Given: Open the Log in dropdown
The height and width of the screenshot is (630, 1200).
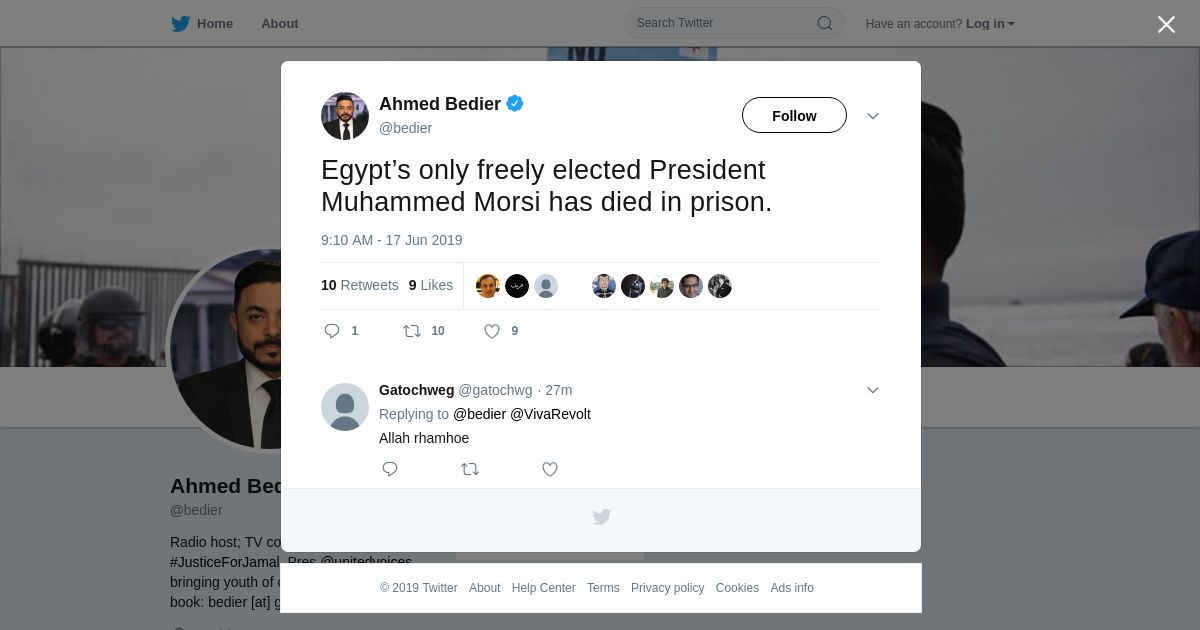Looking at the screenshot, I should [989, 24].
